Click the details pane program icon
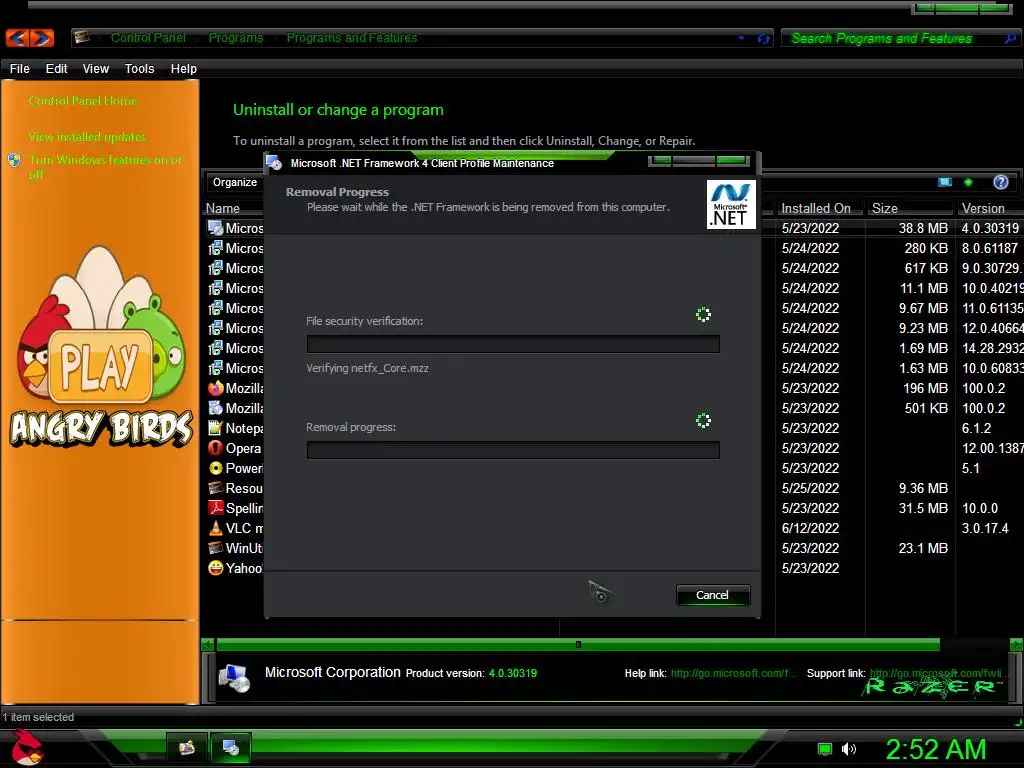 click(x=234, y=677)
